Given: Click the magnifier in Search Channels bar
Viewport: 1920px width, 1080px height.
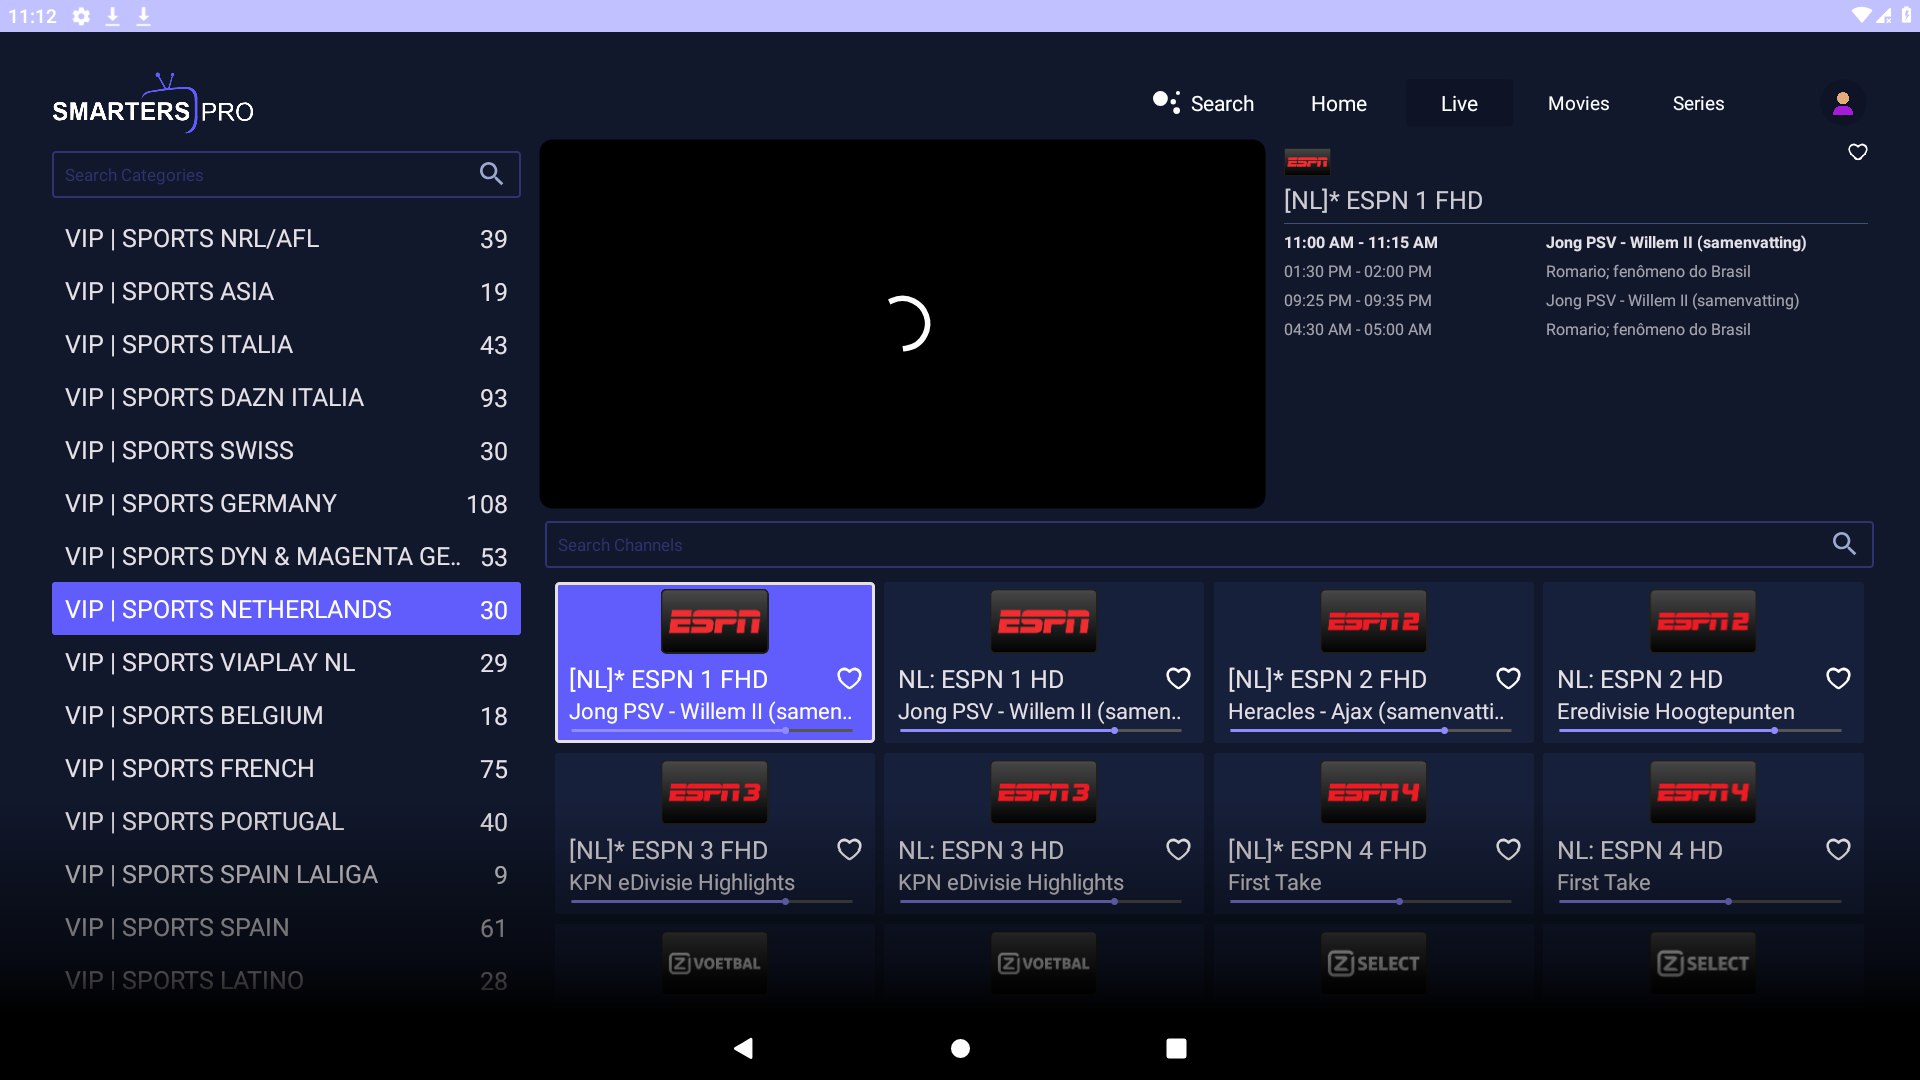Looking at the screenshot, I should [1845, 544].
